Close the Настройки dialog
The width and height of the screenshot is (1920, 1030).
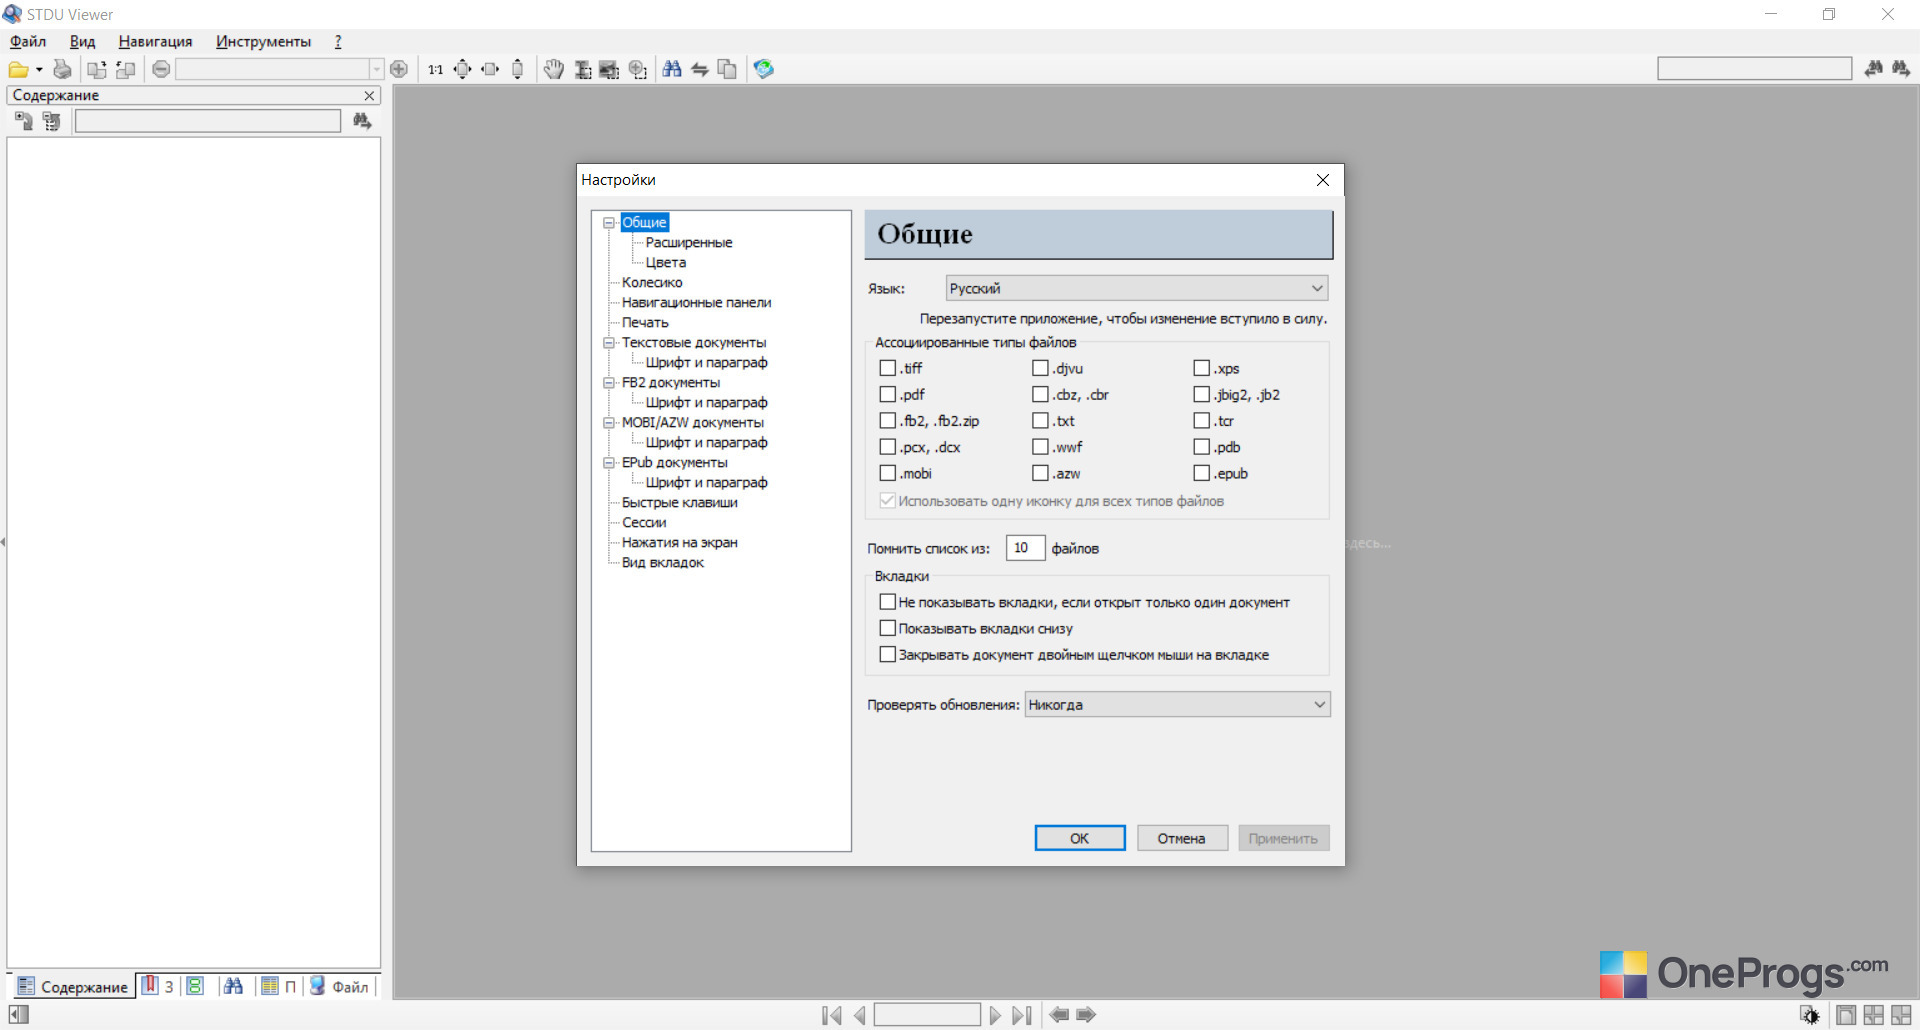pos(1323,180)
